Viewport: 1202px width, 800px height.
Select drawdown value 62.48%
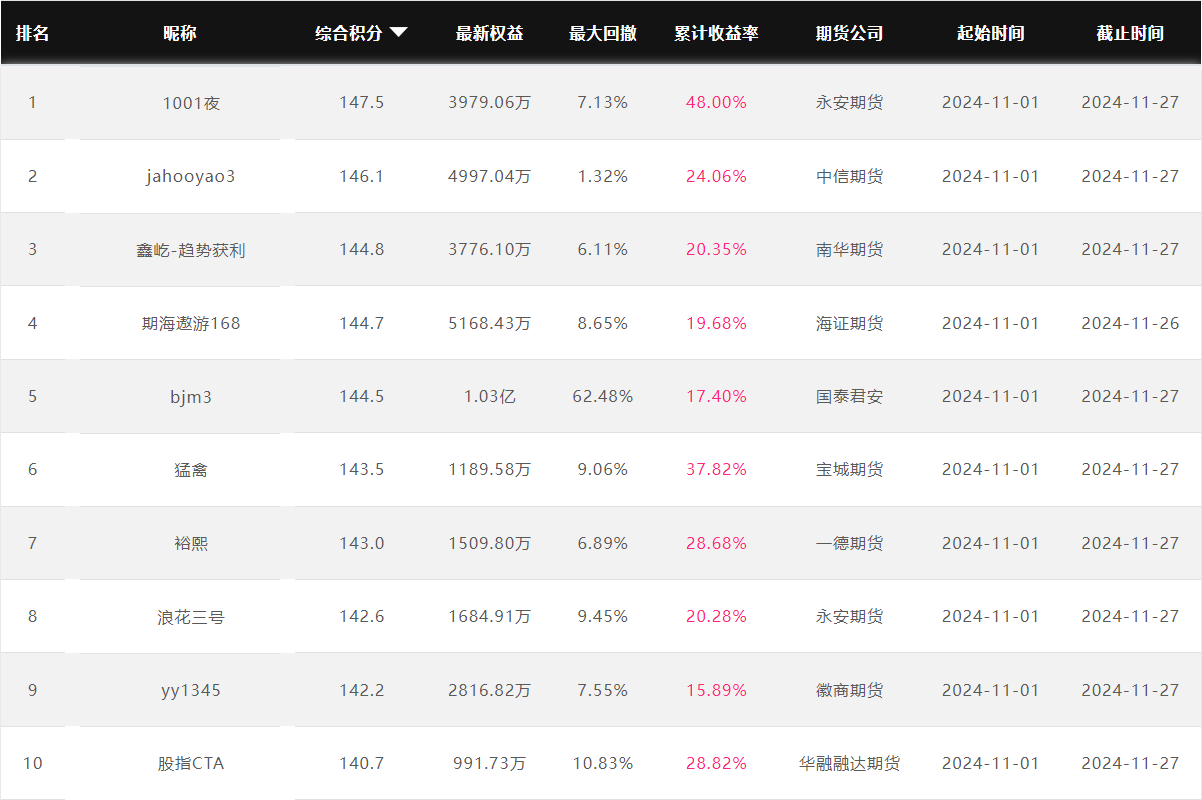[603, 396]
